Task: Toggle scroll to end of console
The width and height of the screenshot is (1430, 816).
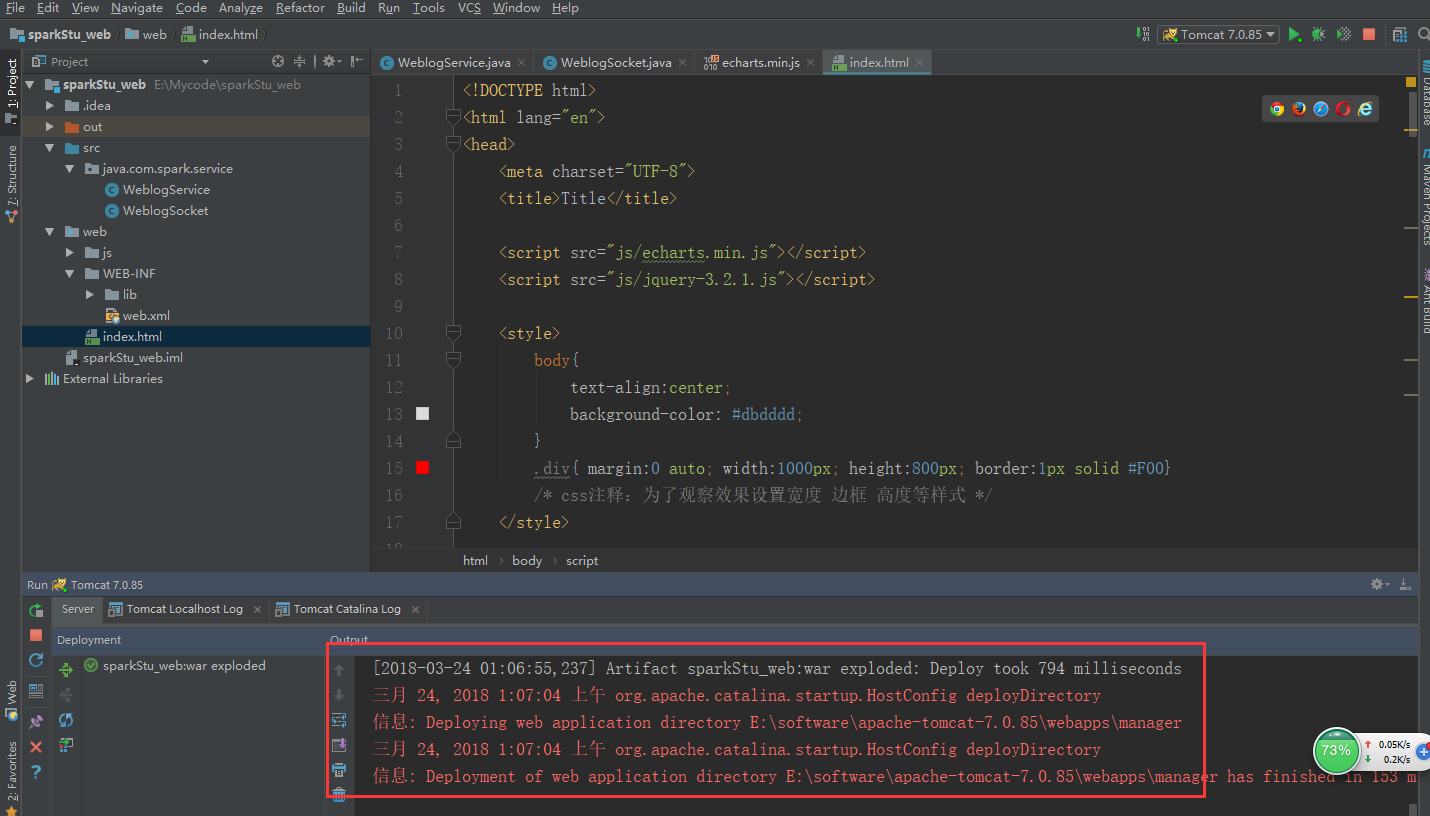Action: 339,745
